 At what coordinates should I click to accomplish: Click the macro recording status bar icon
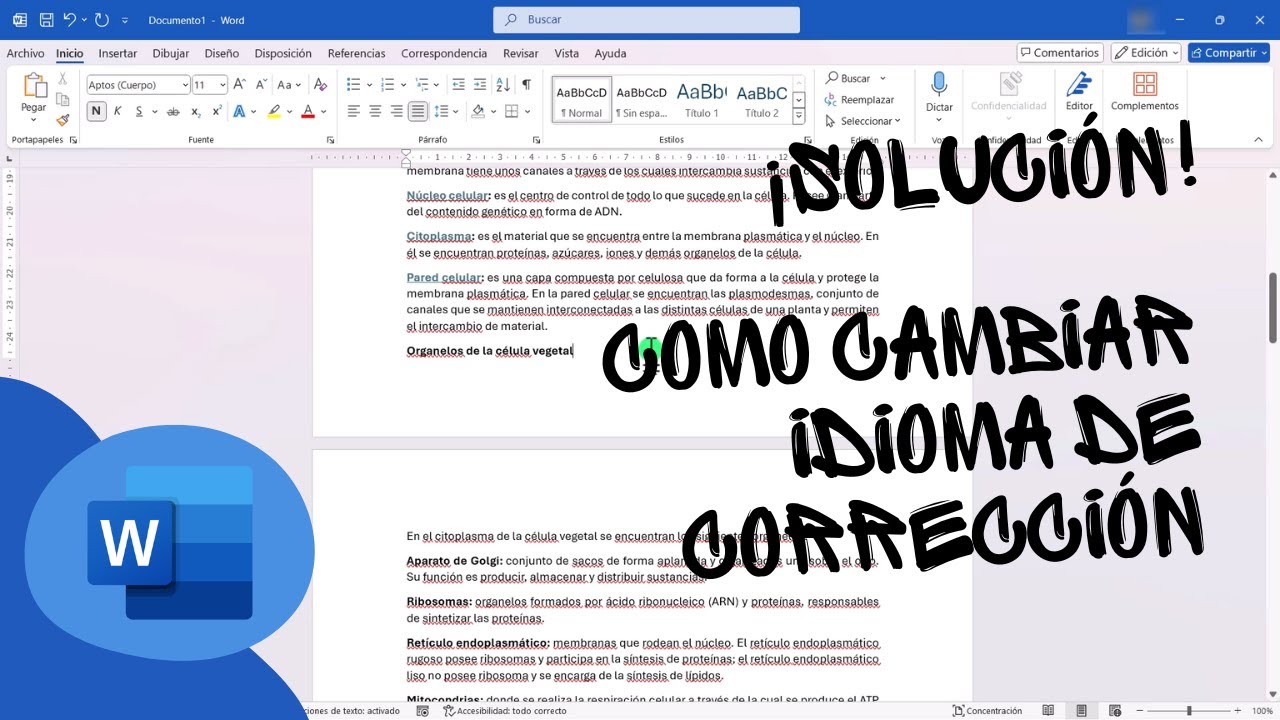423,711
